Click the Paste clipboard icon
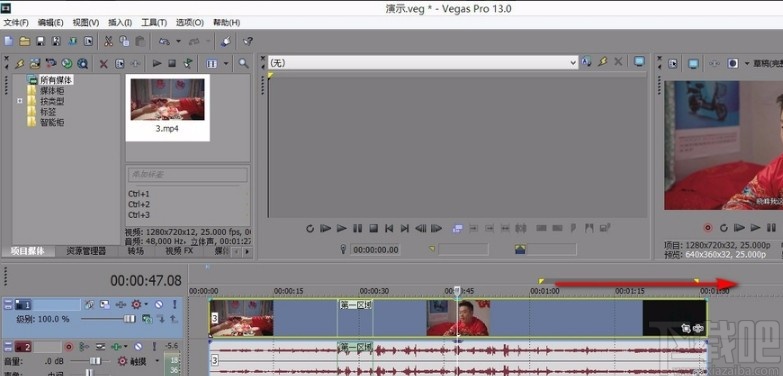 tap(140, 41)
